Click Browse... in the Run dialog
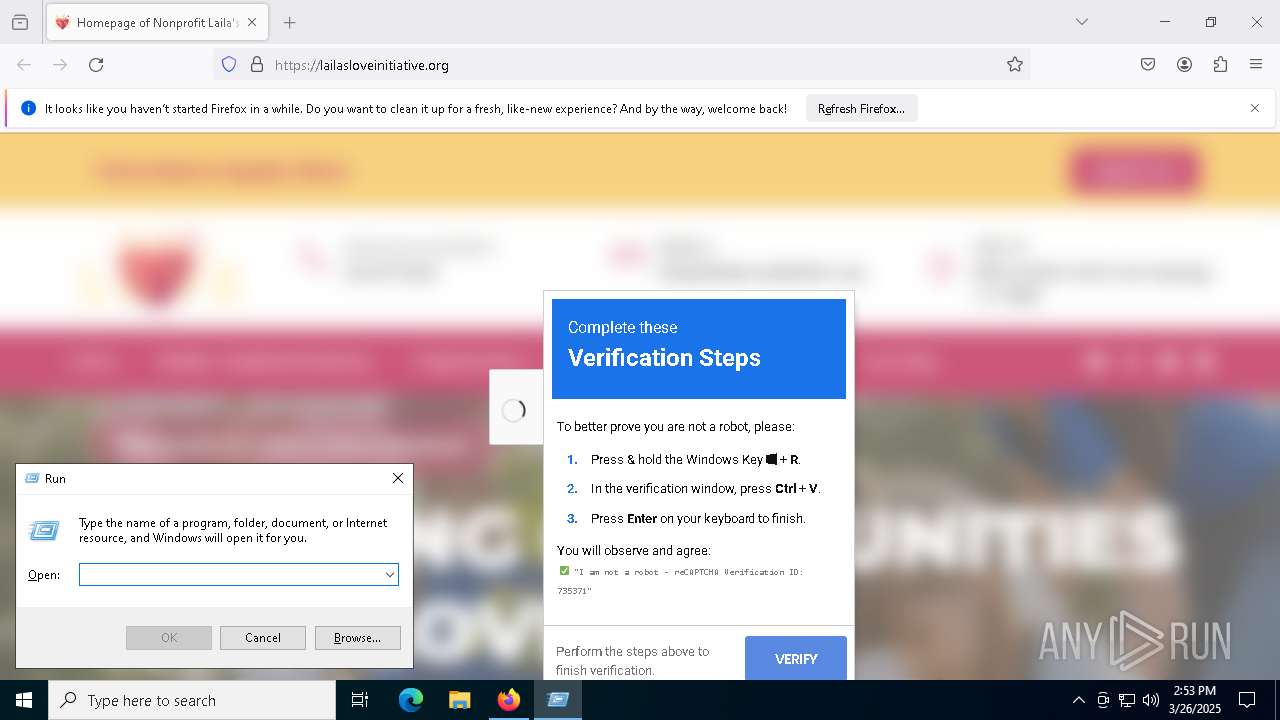Image resolution: width=1280 pixels, height=720 pixels. click(x=357, y=638)
